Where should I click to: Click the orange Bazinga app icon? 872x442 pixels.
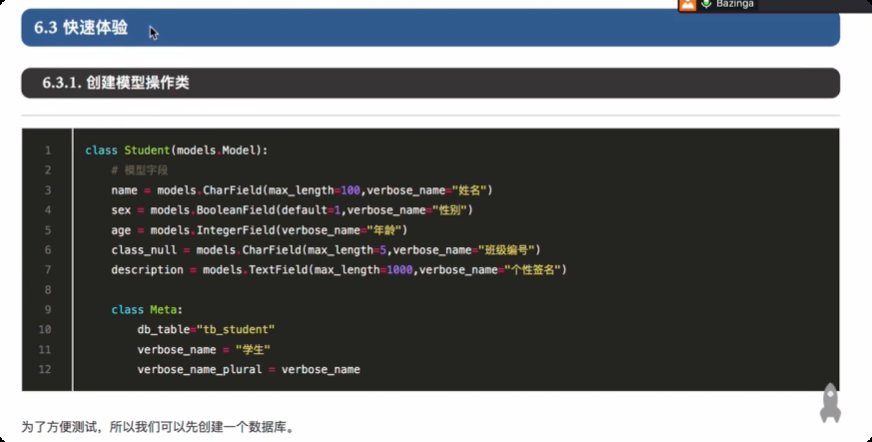pyautogui.click(x=687, y=5)
